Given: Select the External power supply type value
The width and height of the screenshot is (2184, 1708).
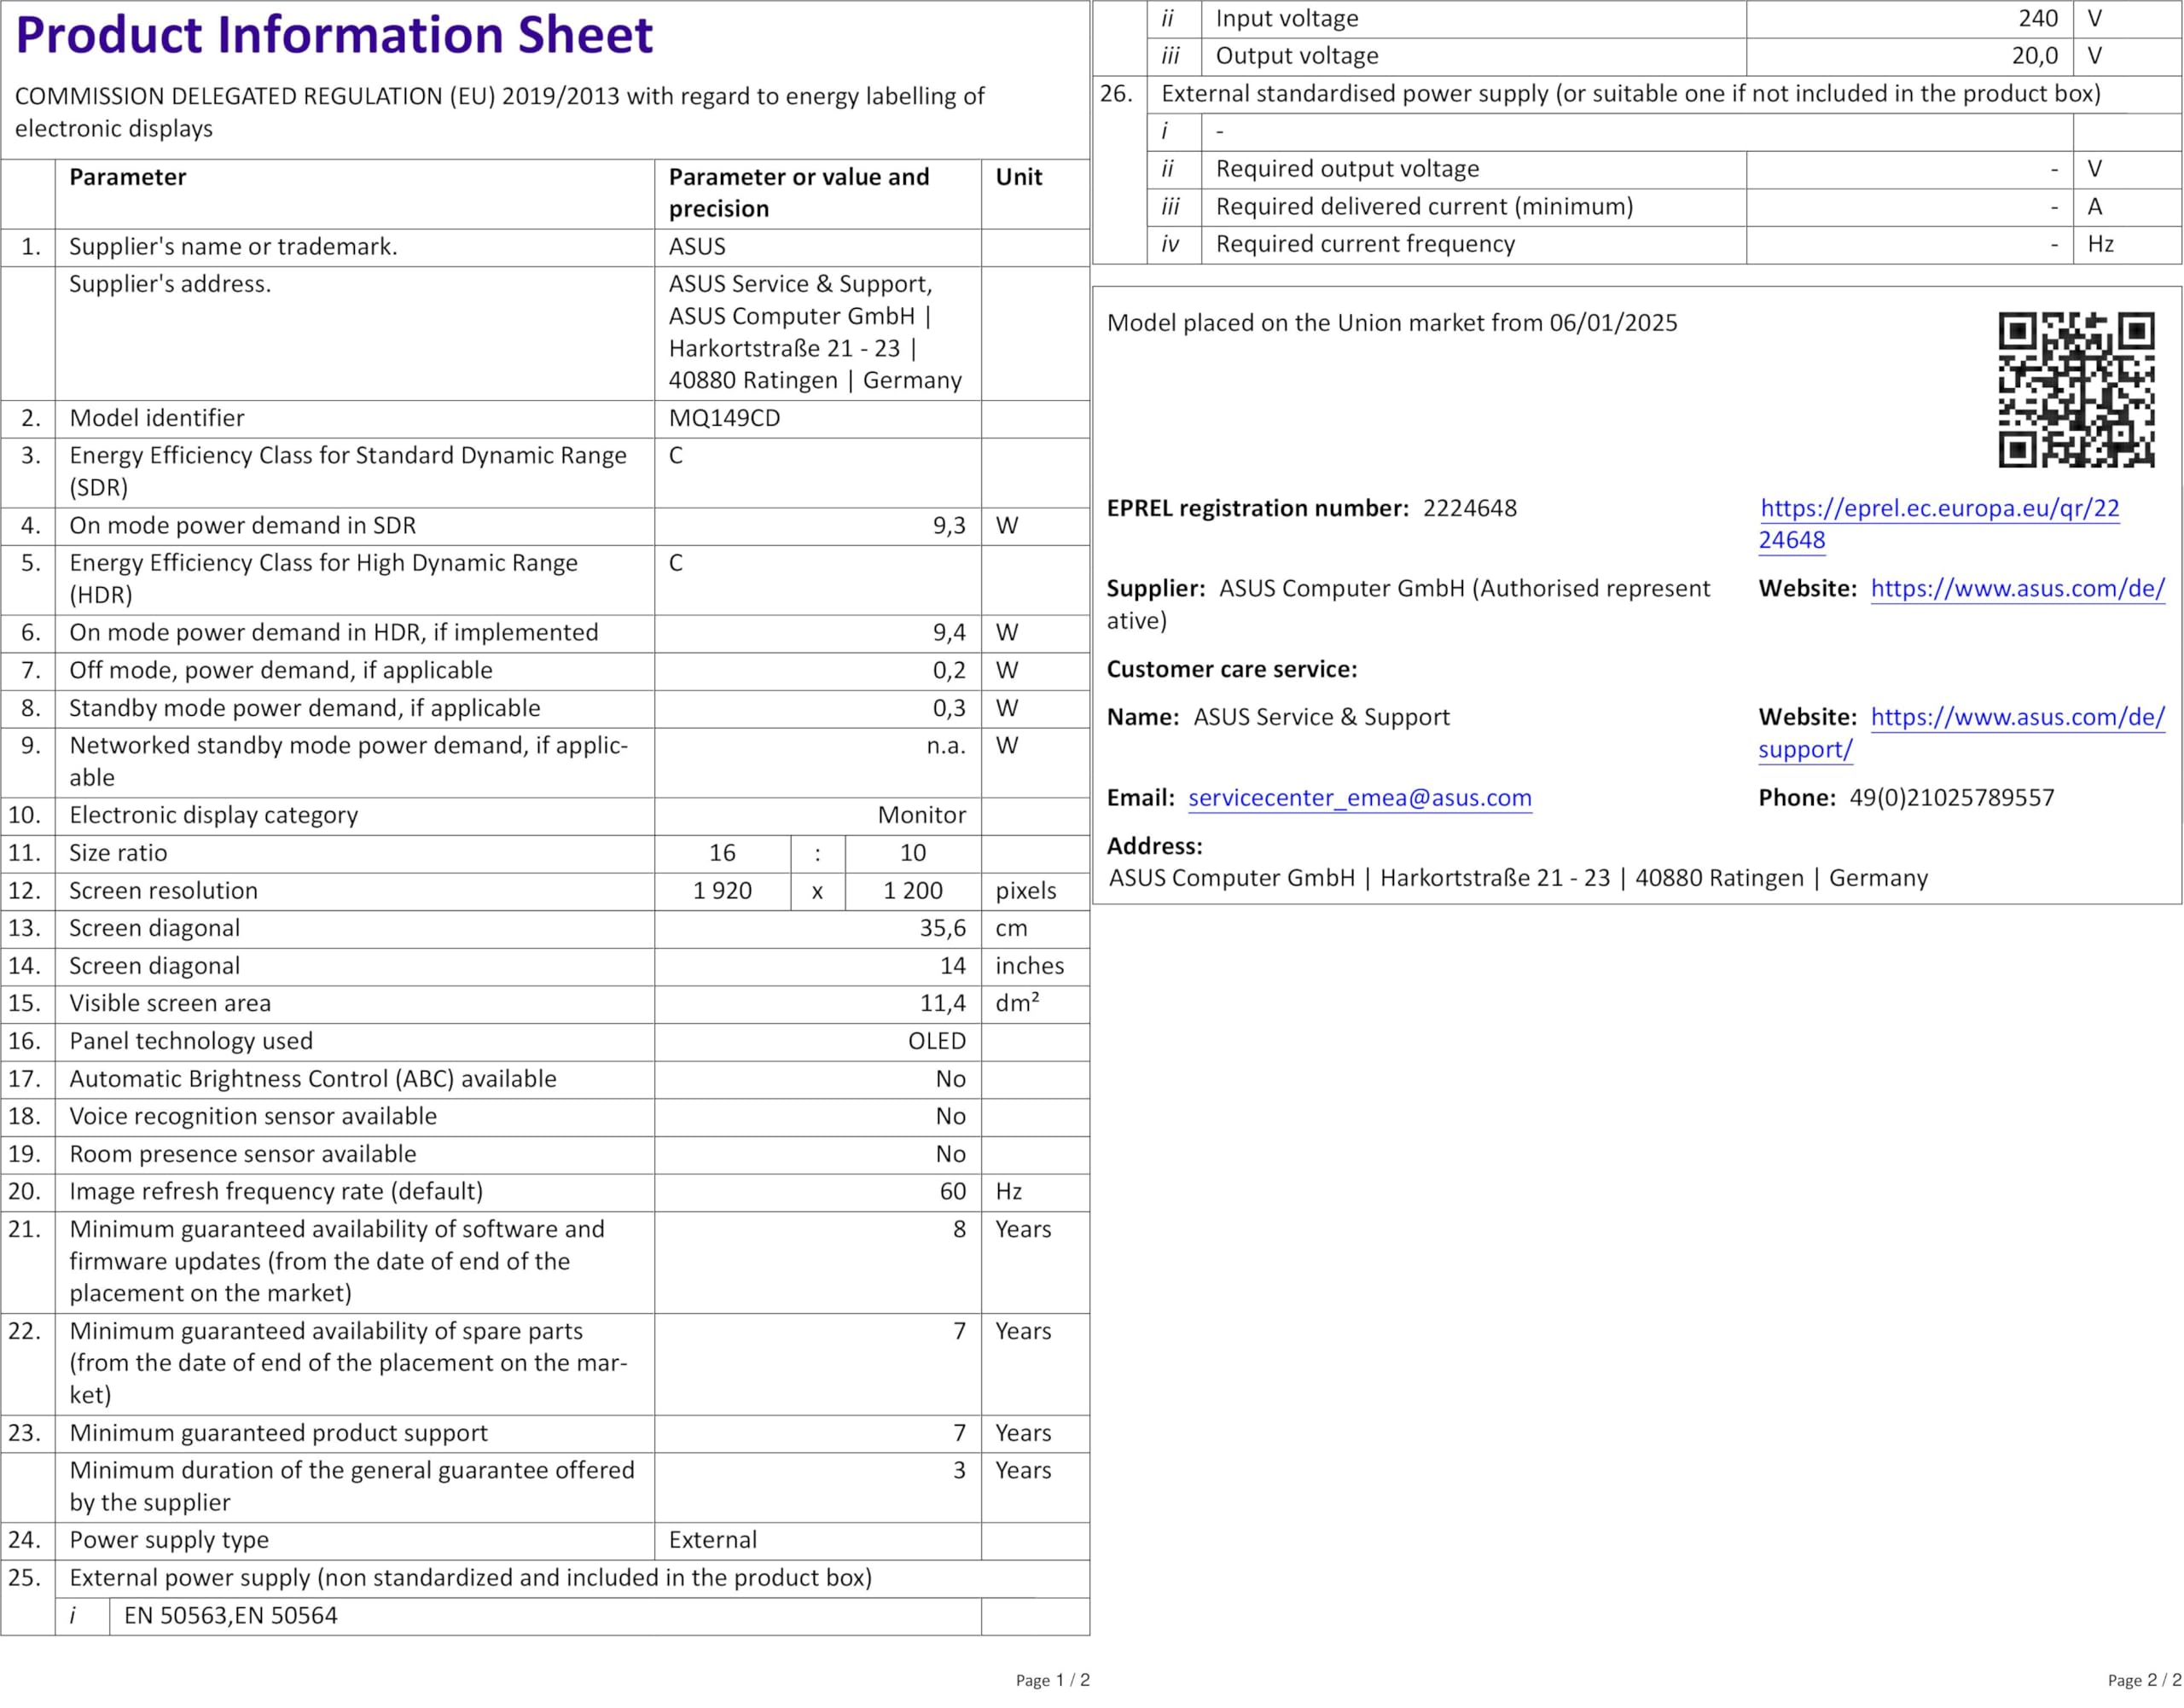Looking at the screenshot, I should (712, 1540).
